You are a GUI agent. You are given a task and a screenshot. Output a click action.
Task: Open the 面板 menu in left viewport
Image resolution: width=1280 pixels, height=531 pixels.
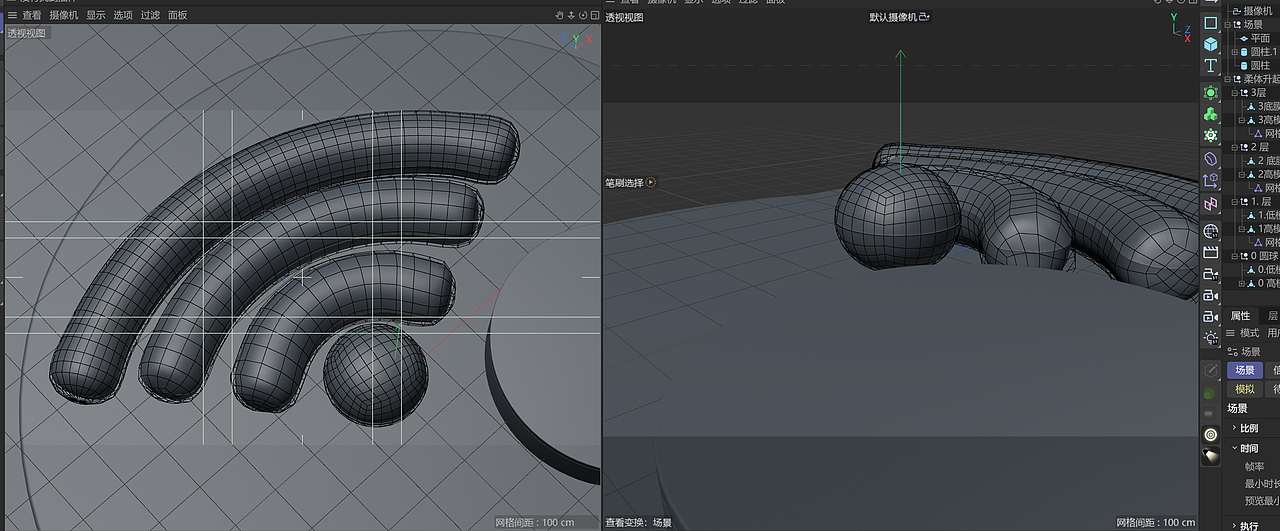point(177,15)
